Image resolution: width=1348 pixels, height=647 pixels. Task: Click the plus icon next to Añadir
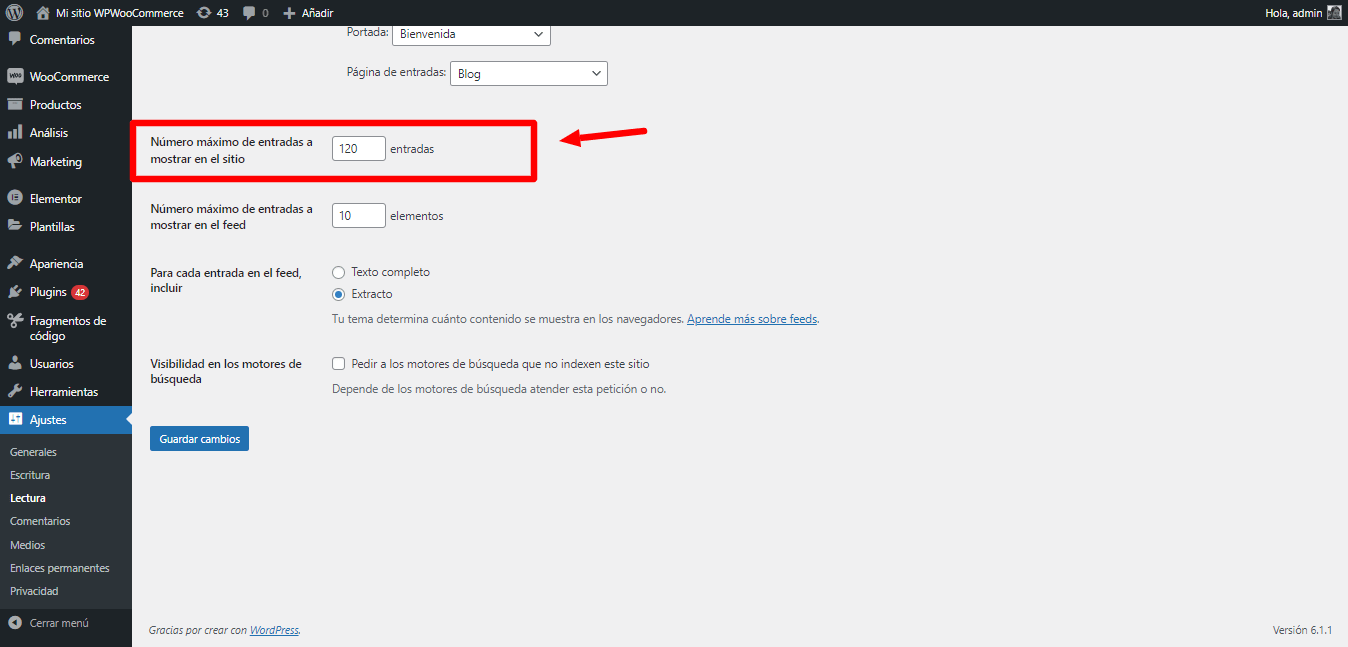coord(289,13)
